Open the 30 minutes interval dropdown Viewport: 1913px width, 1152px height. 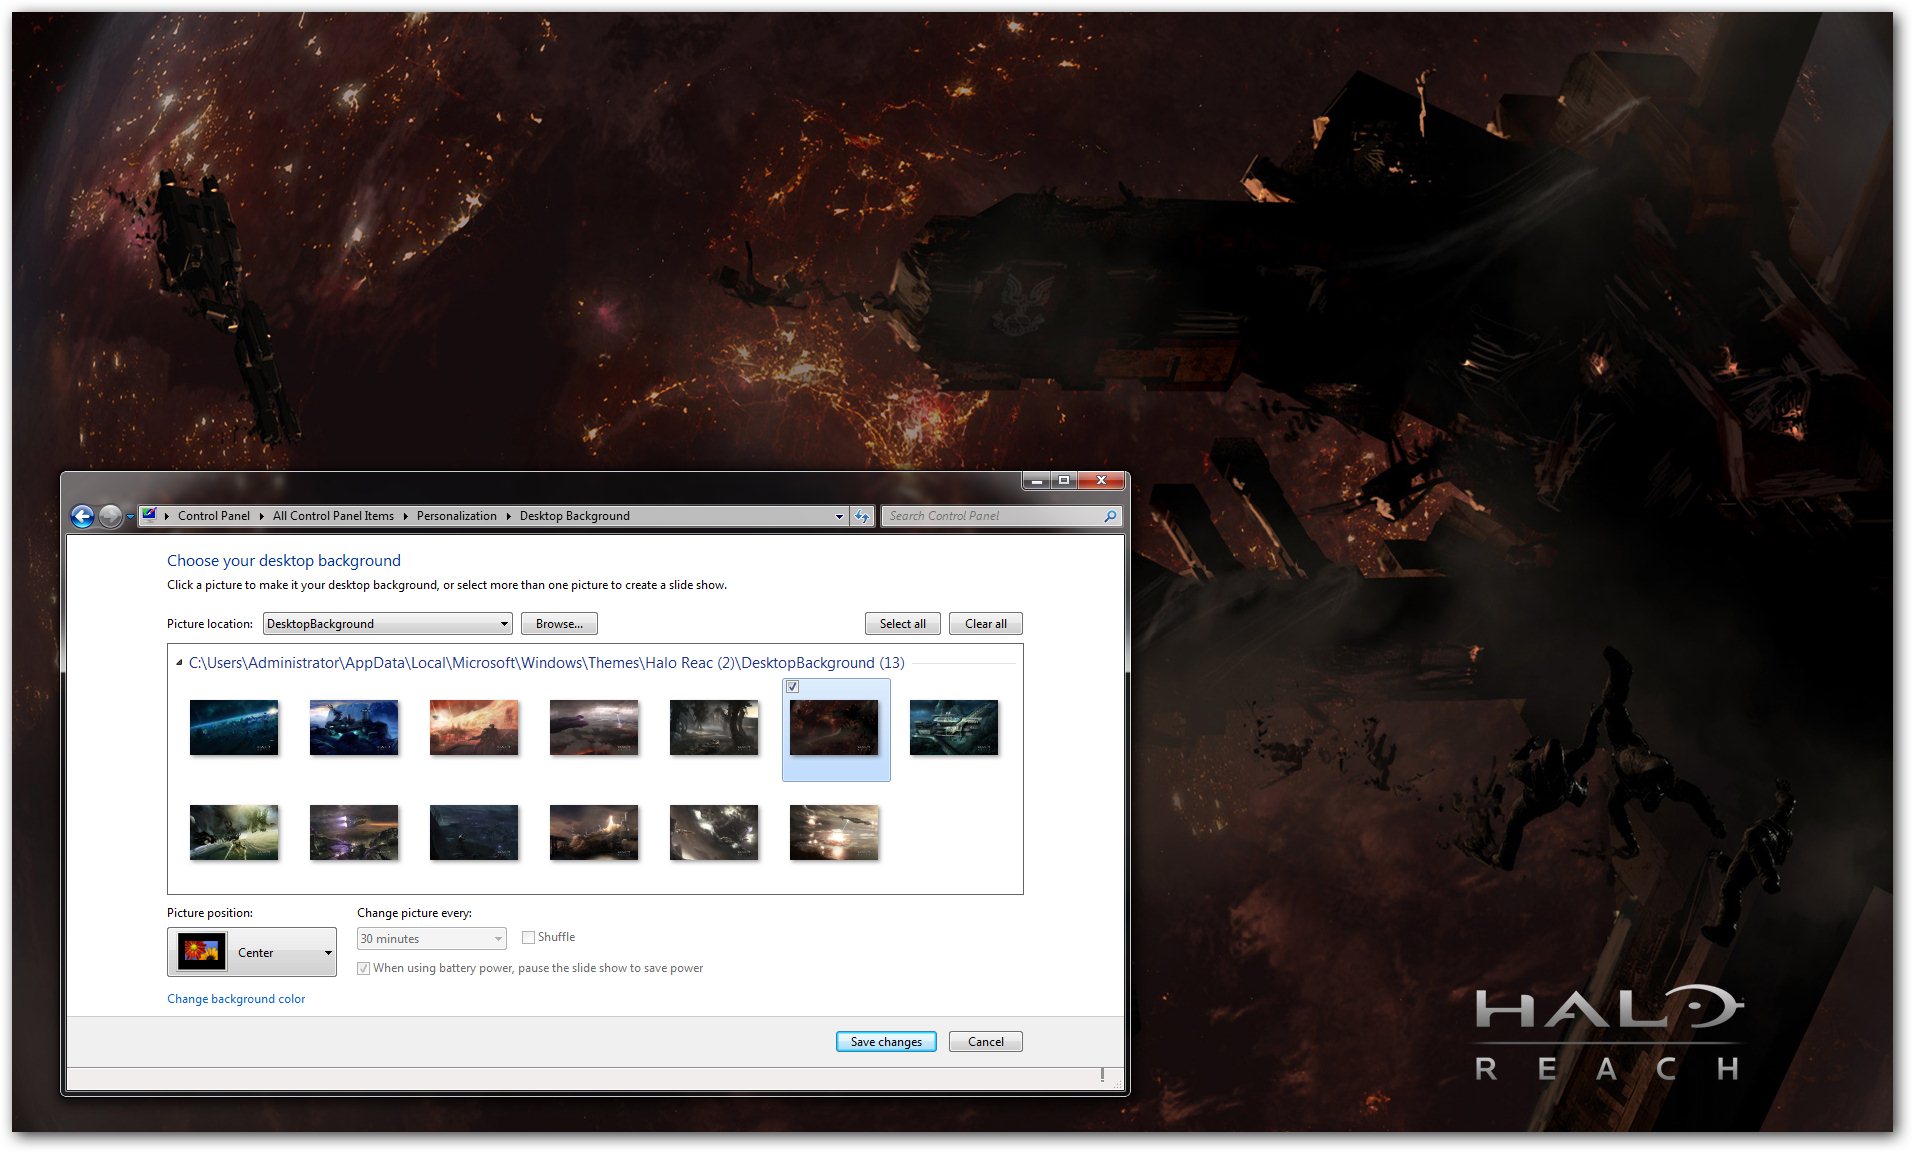[x=432, y=939]
